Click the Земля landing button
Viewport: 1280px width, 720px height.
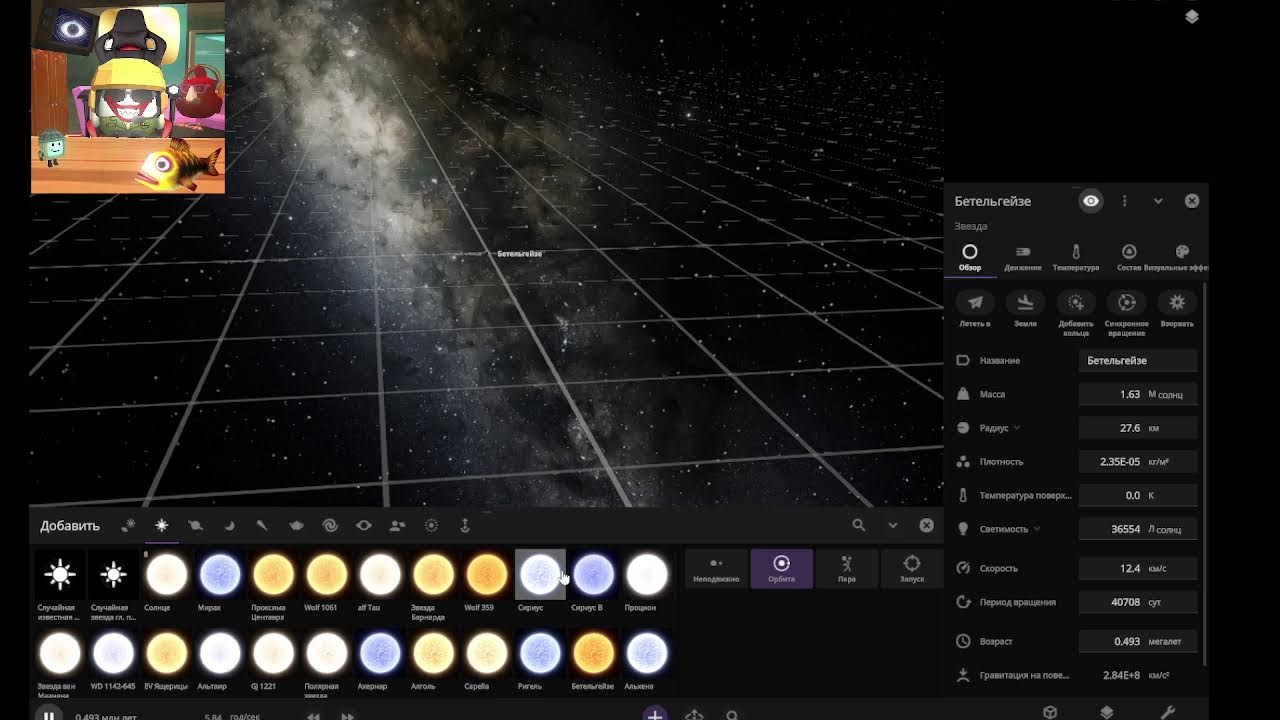pyautogui.click(x=1025, y=310)
